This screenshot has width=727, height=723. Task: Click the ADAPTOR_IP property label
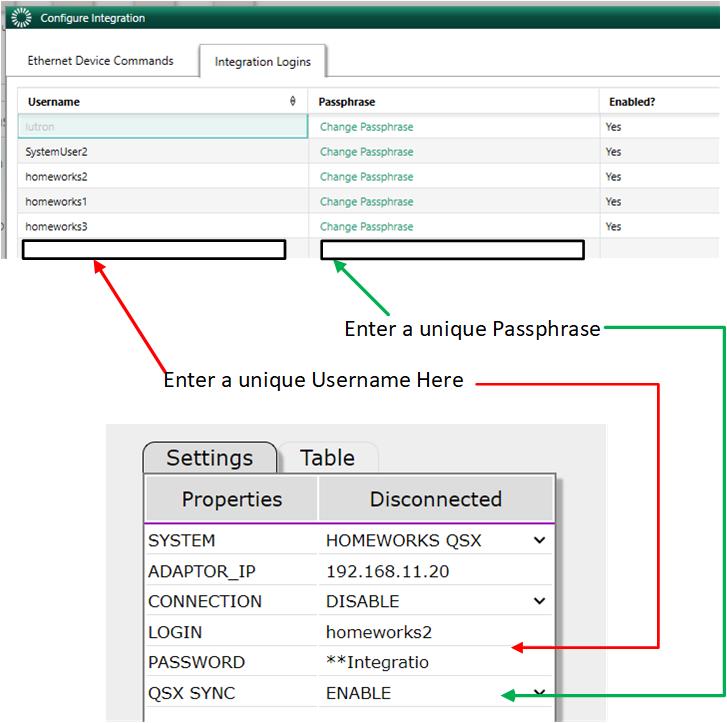[x=202, y=571]
